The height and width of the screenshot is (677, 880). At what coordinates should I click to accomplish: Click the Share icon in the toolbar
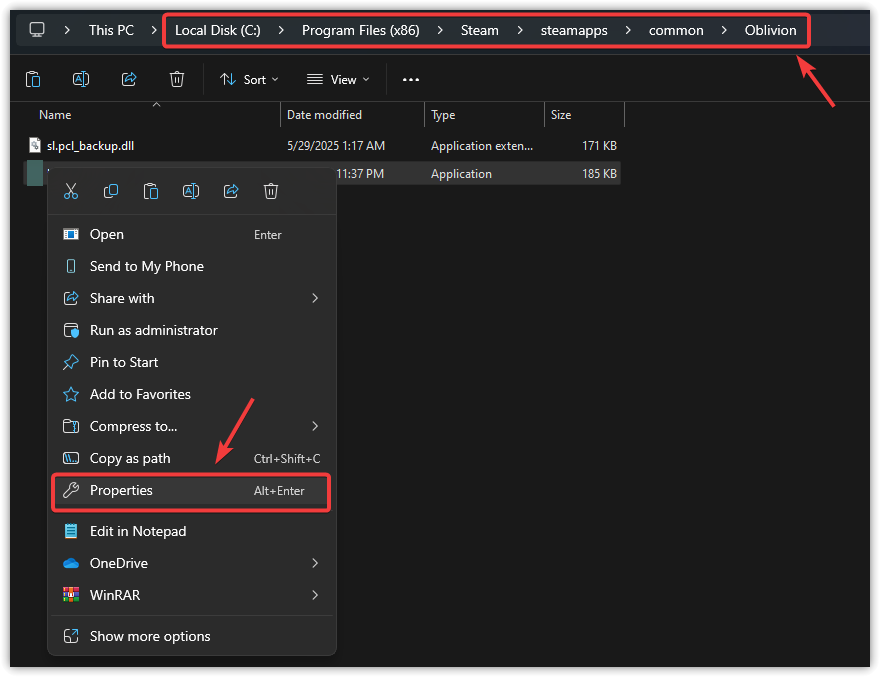point(129,79)
